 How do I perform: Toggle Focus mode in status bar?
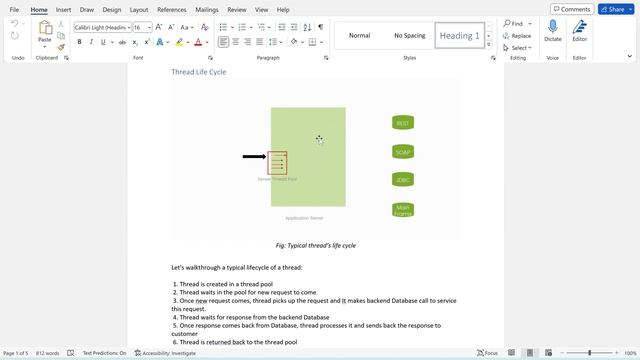487,353
